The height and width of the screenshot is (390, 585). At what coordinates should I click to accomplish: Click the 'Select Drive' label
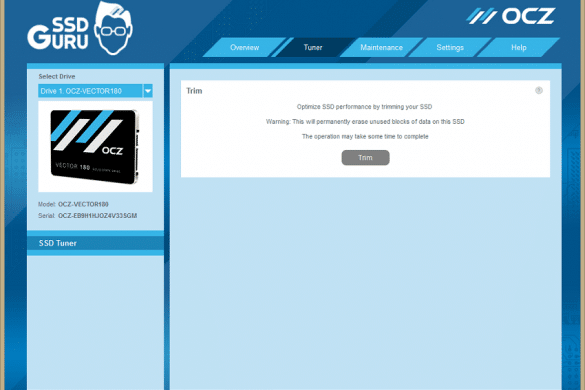[57, 76]
